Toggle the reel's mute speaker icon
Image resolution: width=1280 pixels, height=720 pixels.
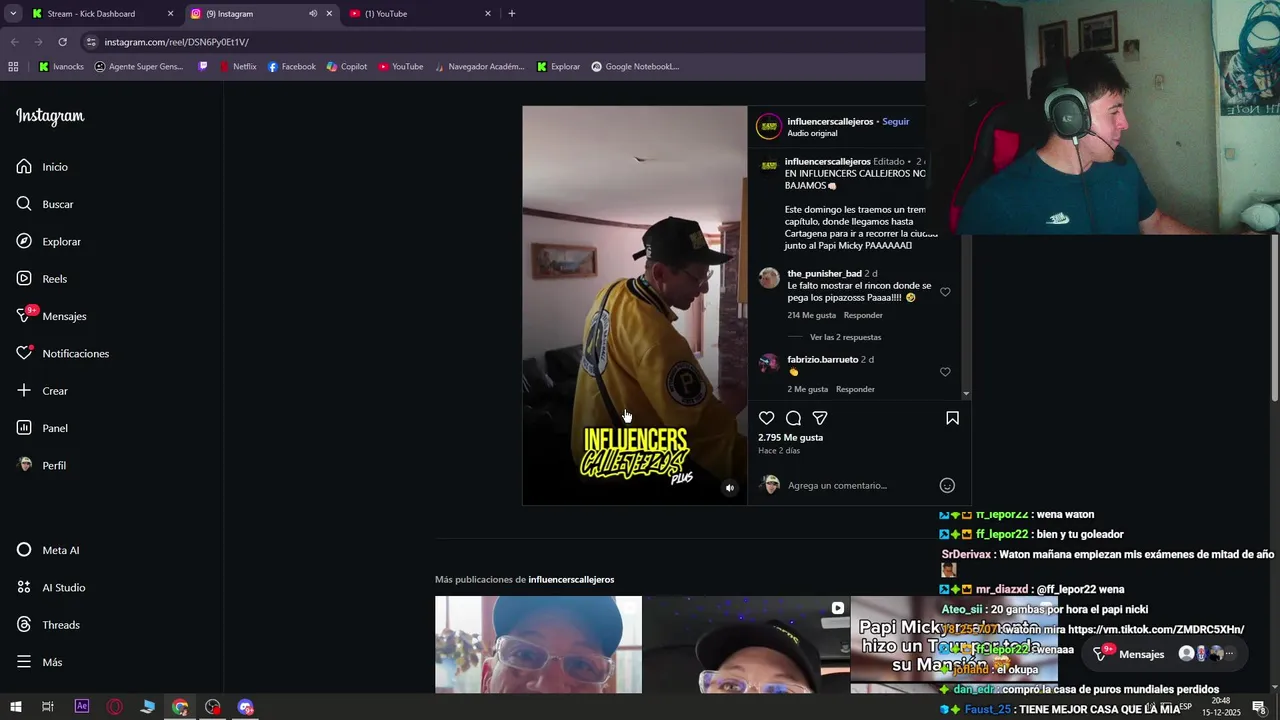(730, 488)
